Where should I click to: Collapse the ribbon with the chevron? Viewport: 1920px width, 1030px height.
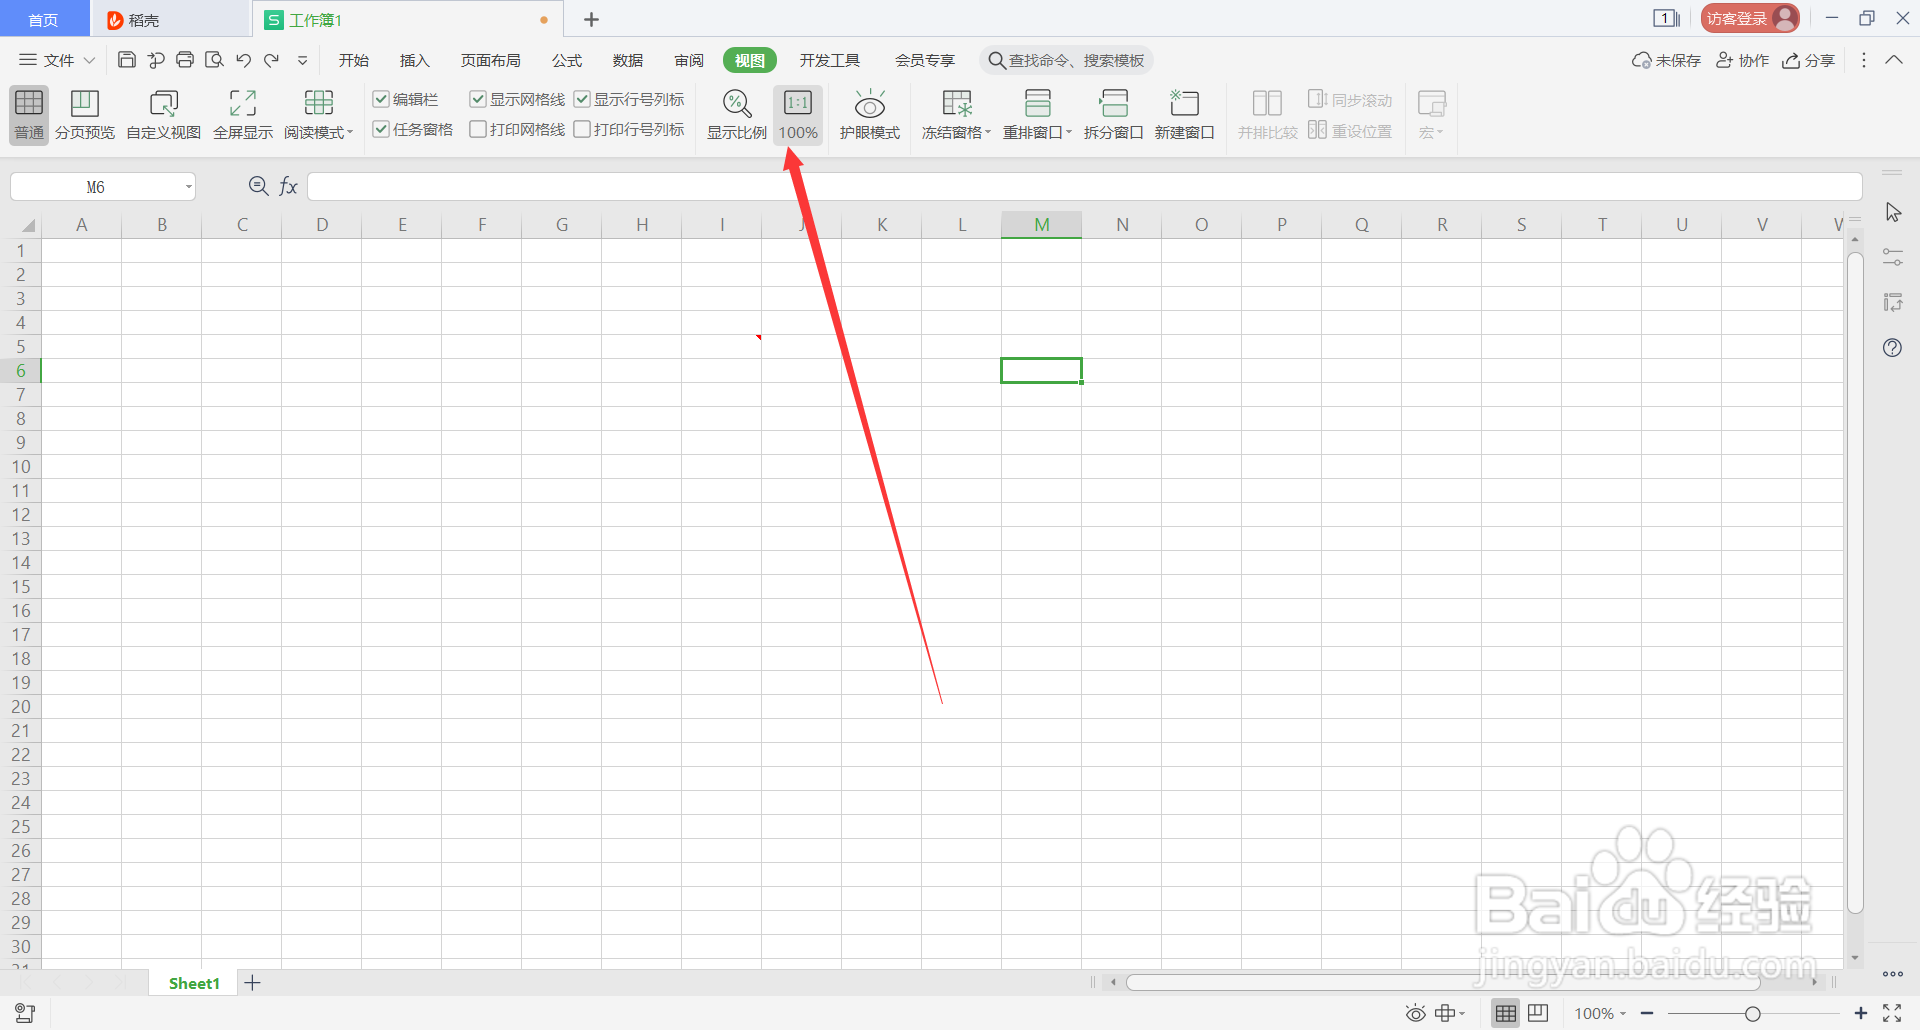click(1894, 60)
